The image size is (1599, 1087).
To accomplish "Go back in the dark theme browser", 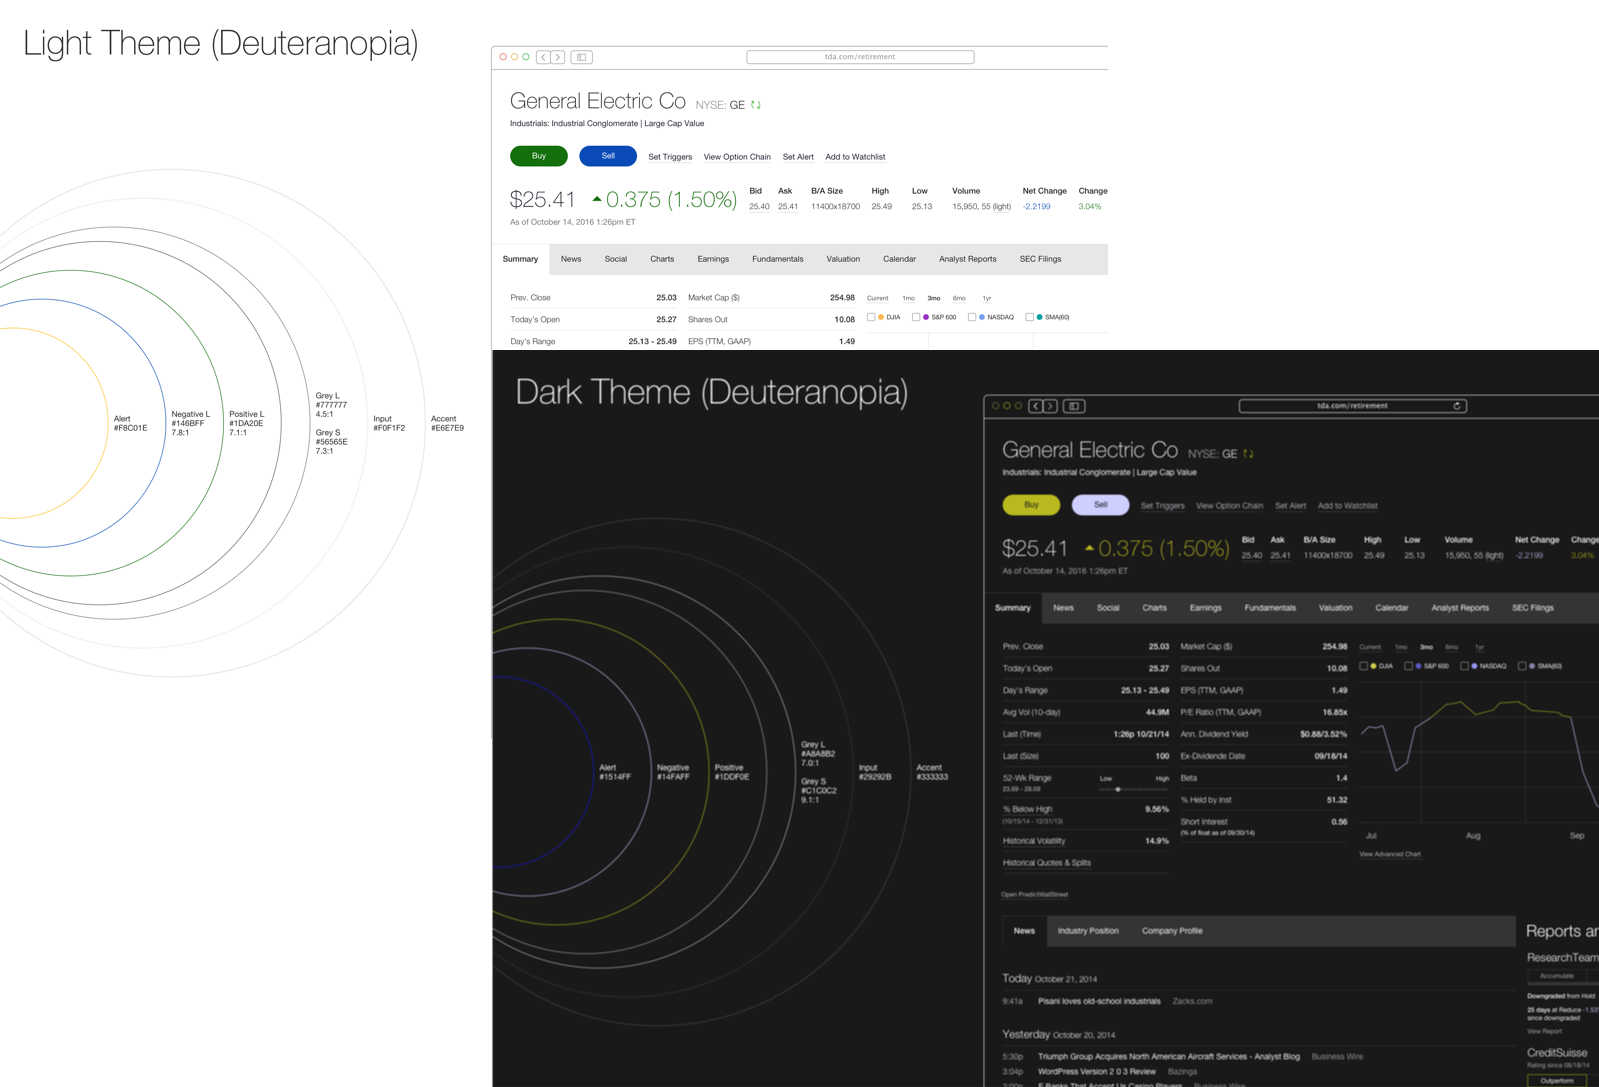I will click(1036, 406).
